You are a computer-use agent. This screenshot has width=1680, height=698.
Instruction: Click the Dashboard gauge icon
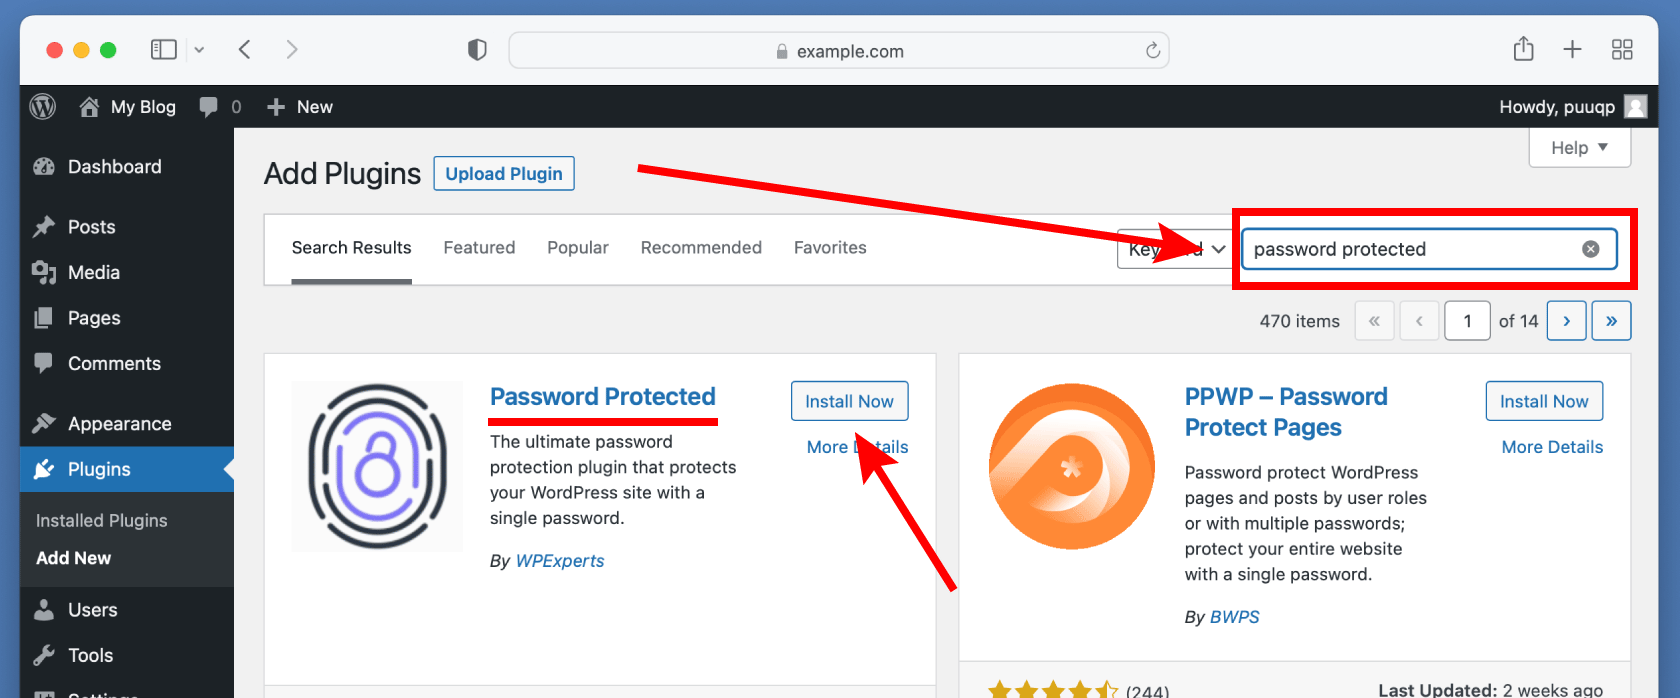tap(43, 167)
